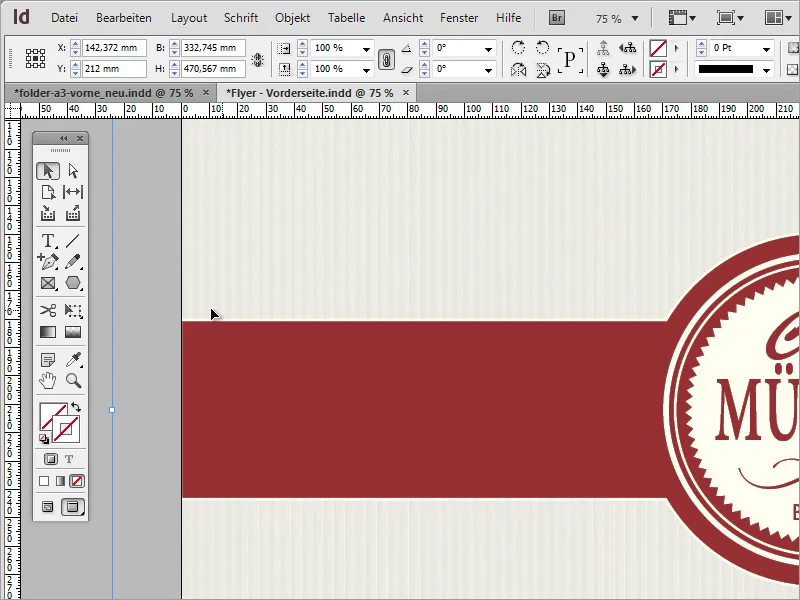Close the Flyer - Vorderseite.indd tab

pyautogui.click(x=406, y=92)
